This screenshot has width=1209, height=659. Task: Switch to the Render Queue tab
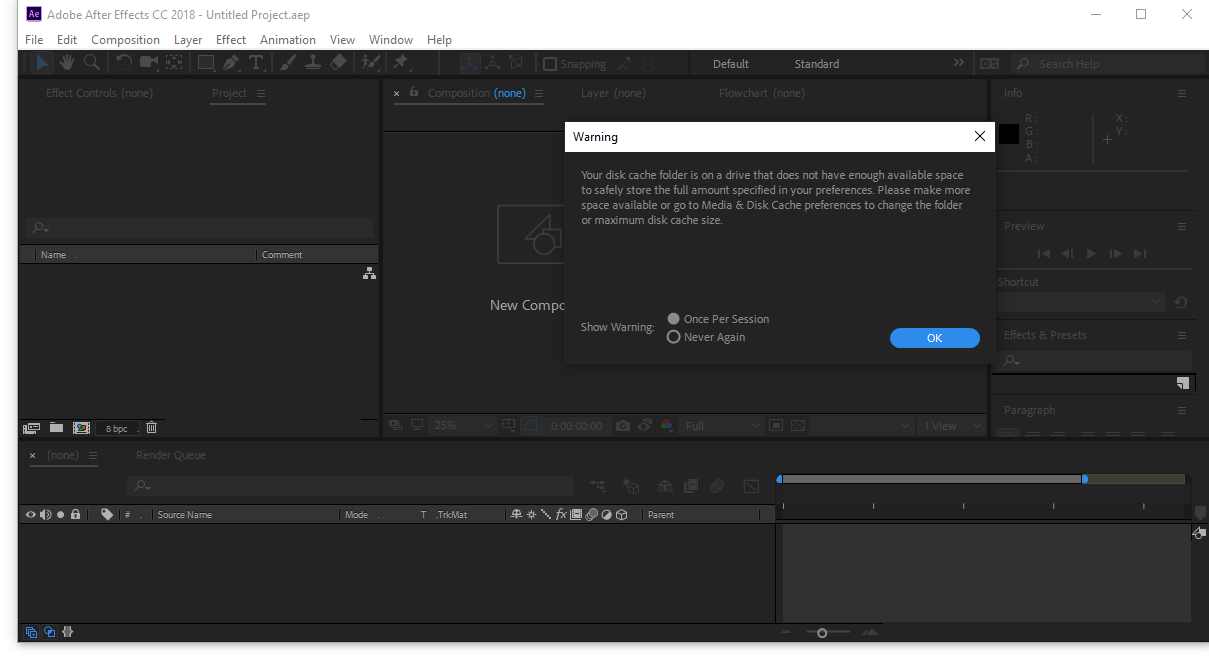pos(171,455)
